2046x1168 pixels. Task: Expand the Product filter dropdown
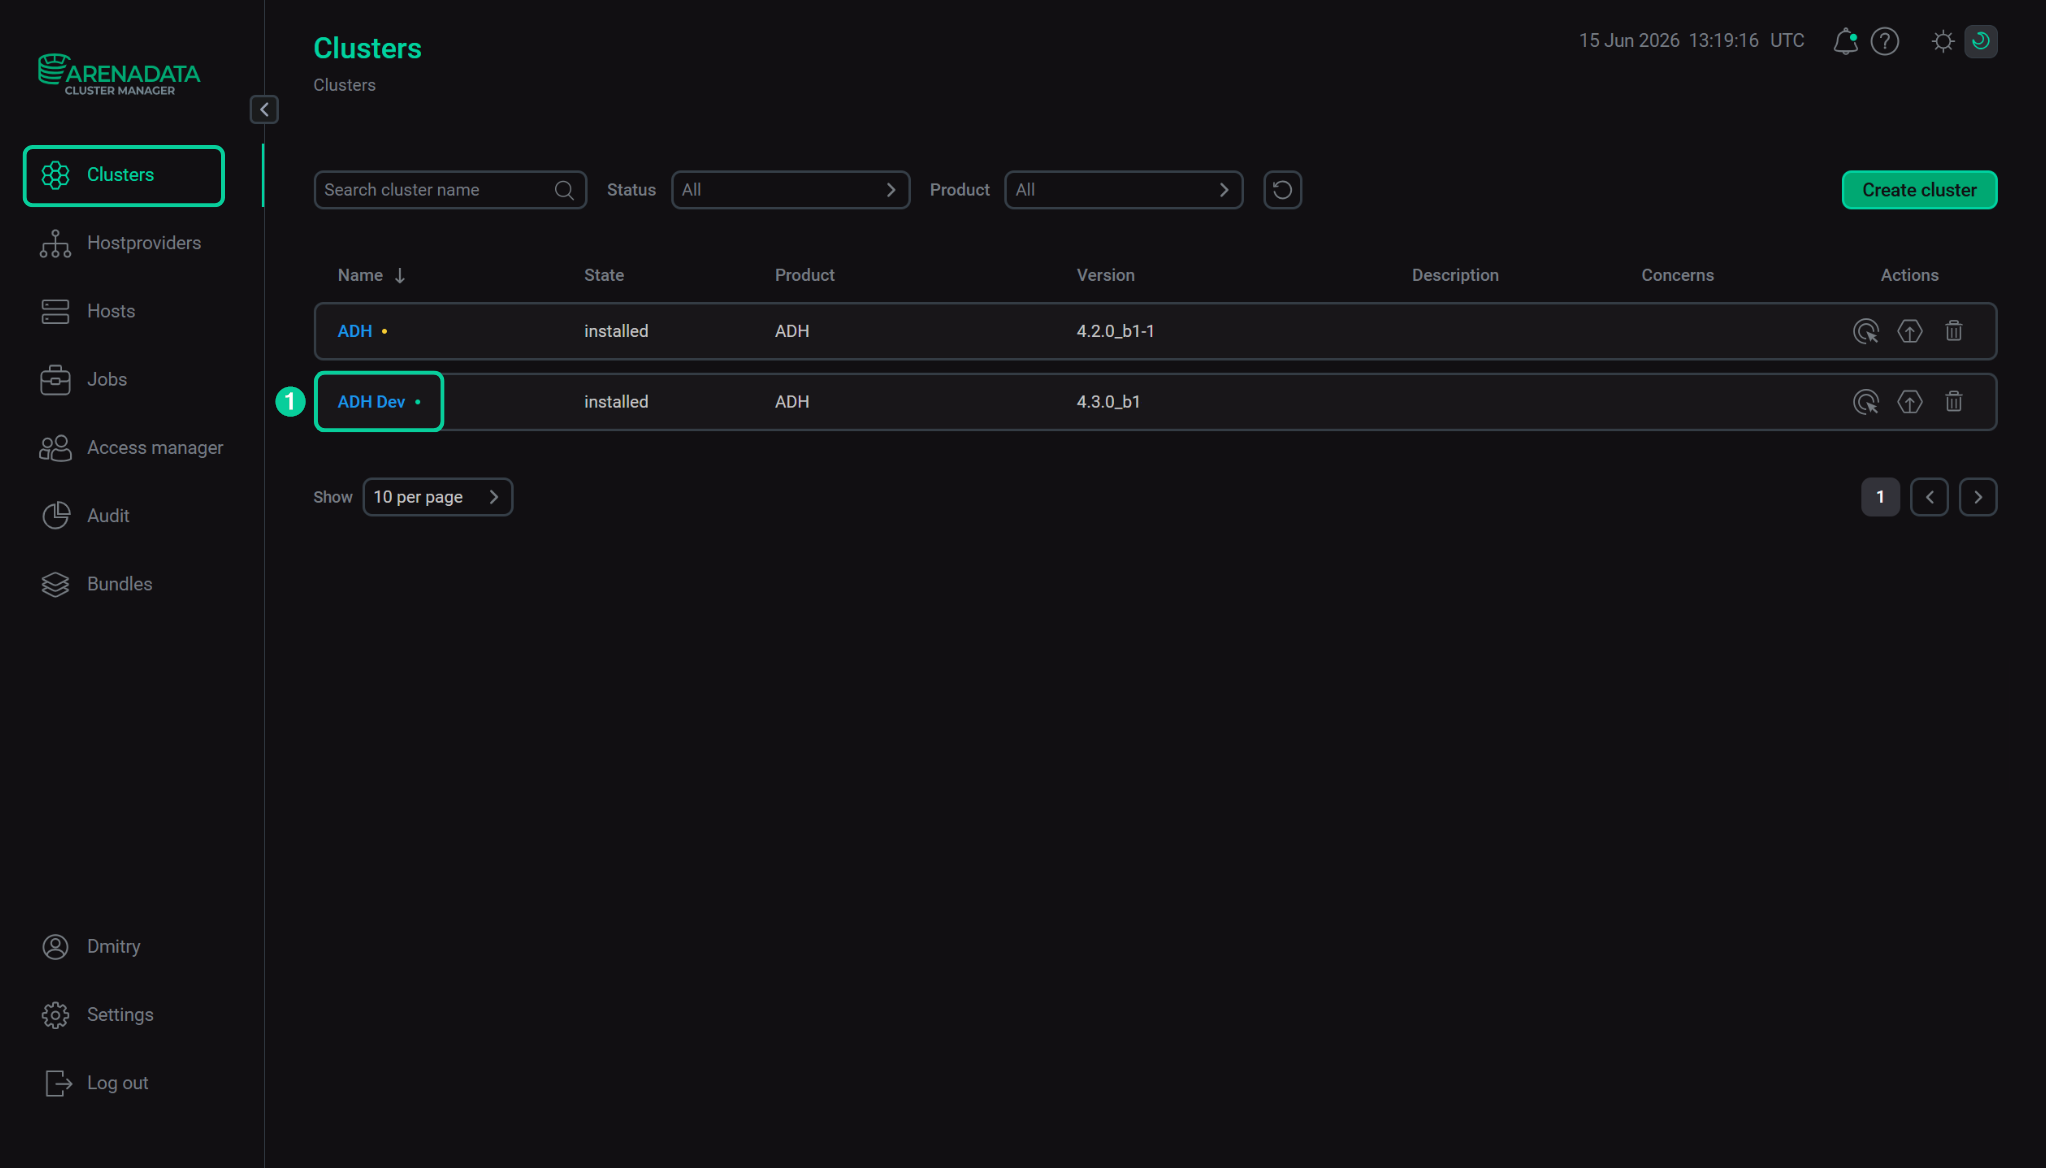(1123, 190)
